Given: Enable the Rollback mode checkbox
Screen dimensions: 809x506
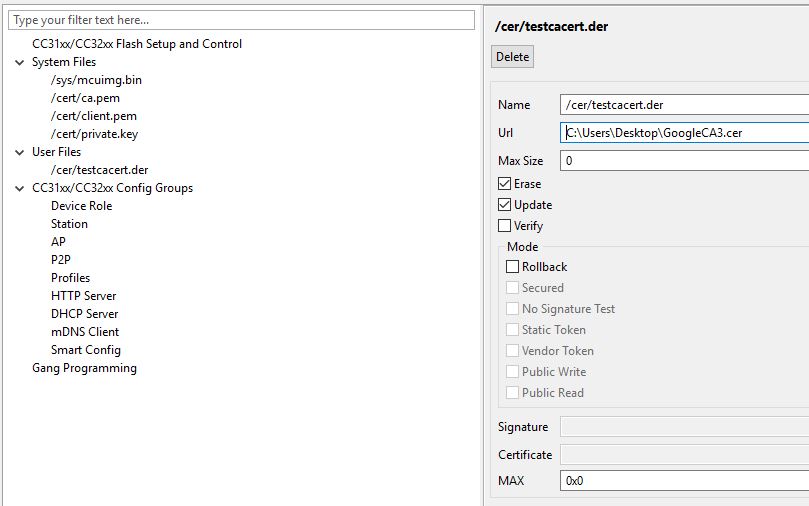Looking at the screenshot, I should click(512, 267).
